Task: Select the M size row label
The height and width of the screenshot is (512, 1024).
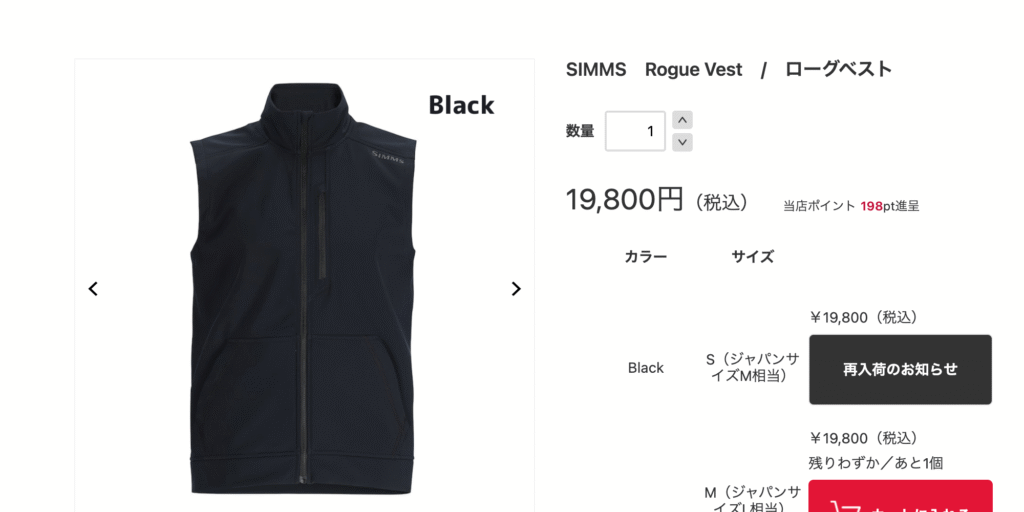Action: [752, 498]
